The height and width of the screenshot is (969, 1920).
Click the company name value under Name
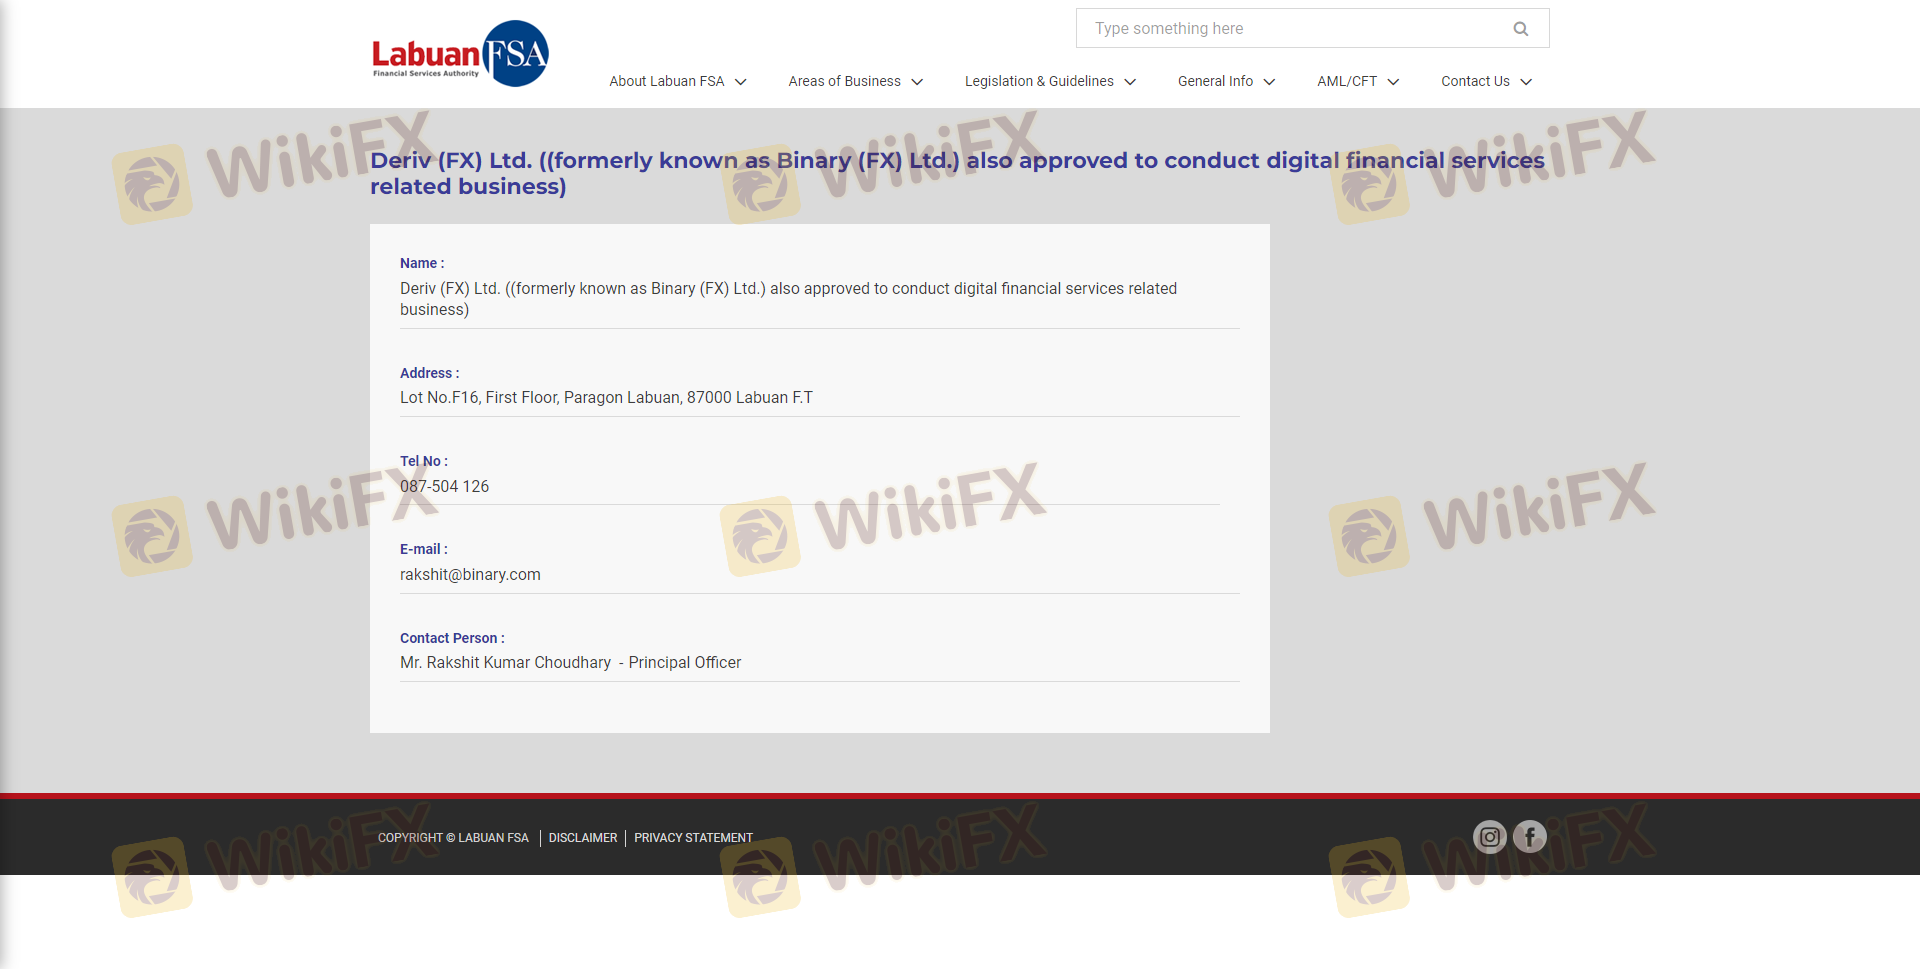pyautogui.click(x=788, y=299)
